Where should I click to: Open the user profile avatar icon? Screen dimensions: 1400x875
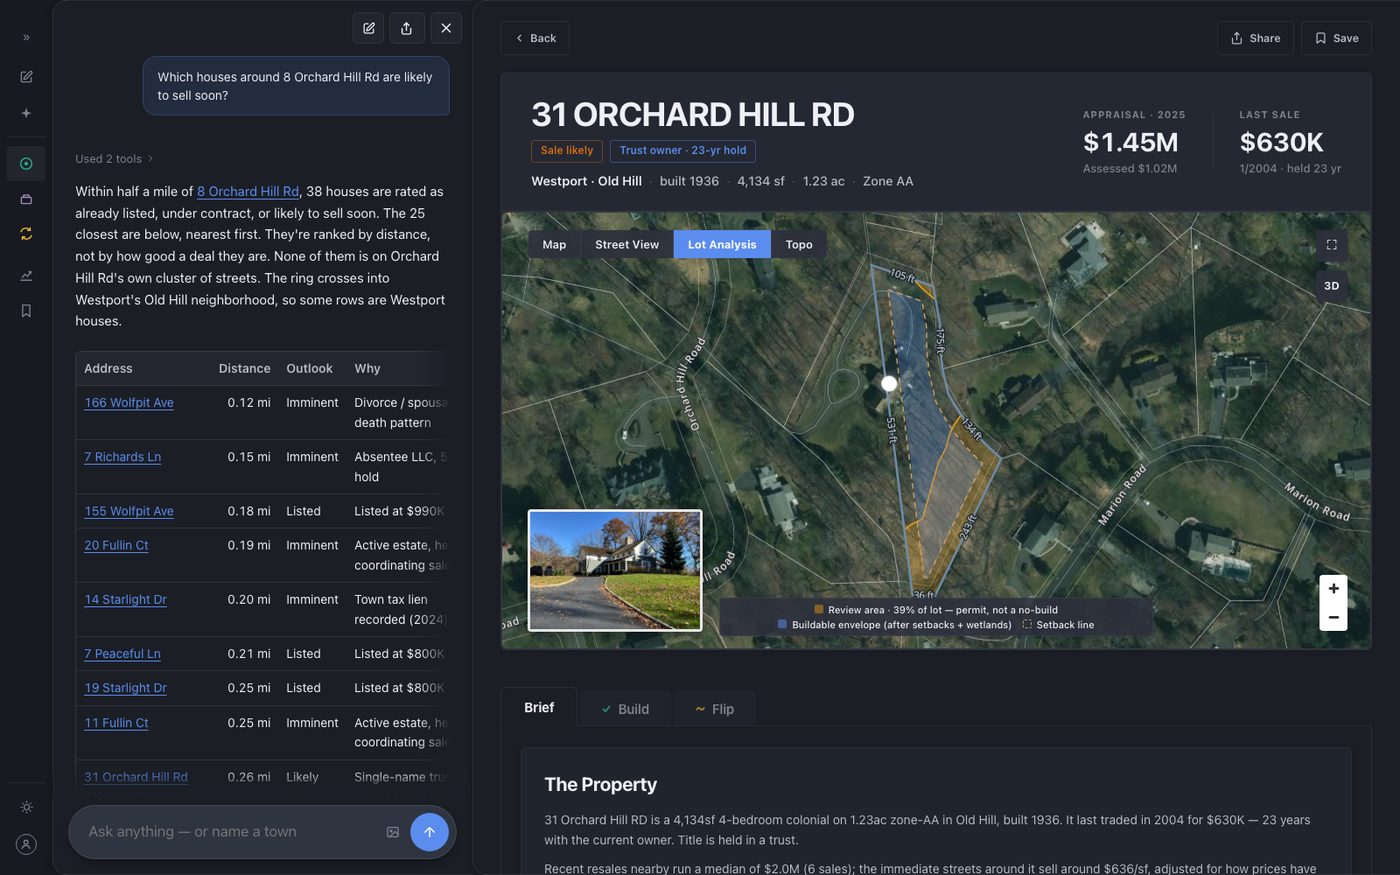(x=26, y=844)
